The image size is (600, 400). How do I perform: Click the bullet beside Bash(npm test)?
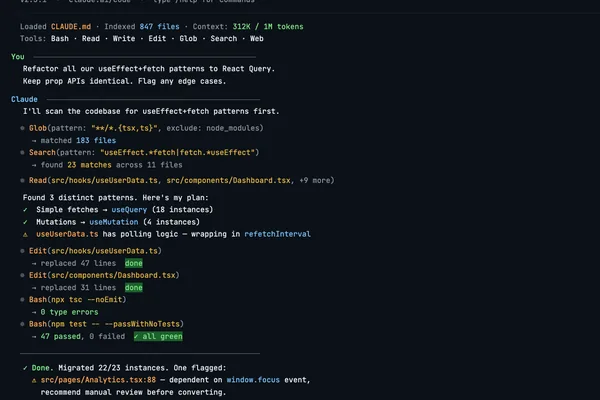click(23, 324)
